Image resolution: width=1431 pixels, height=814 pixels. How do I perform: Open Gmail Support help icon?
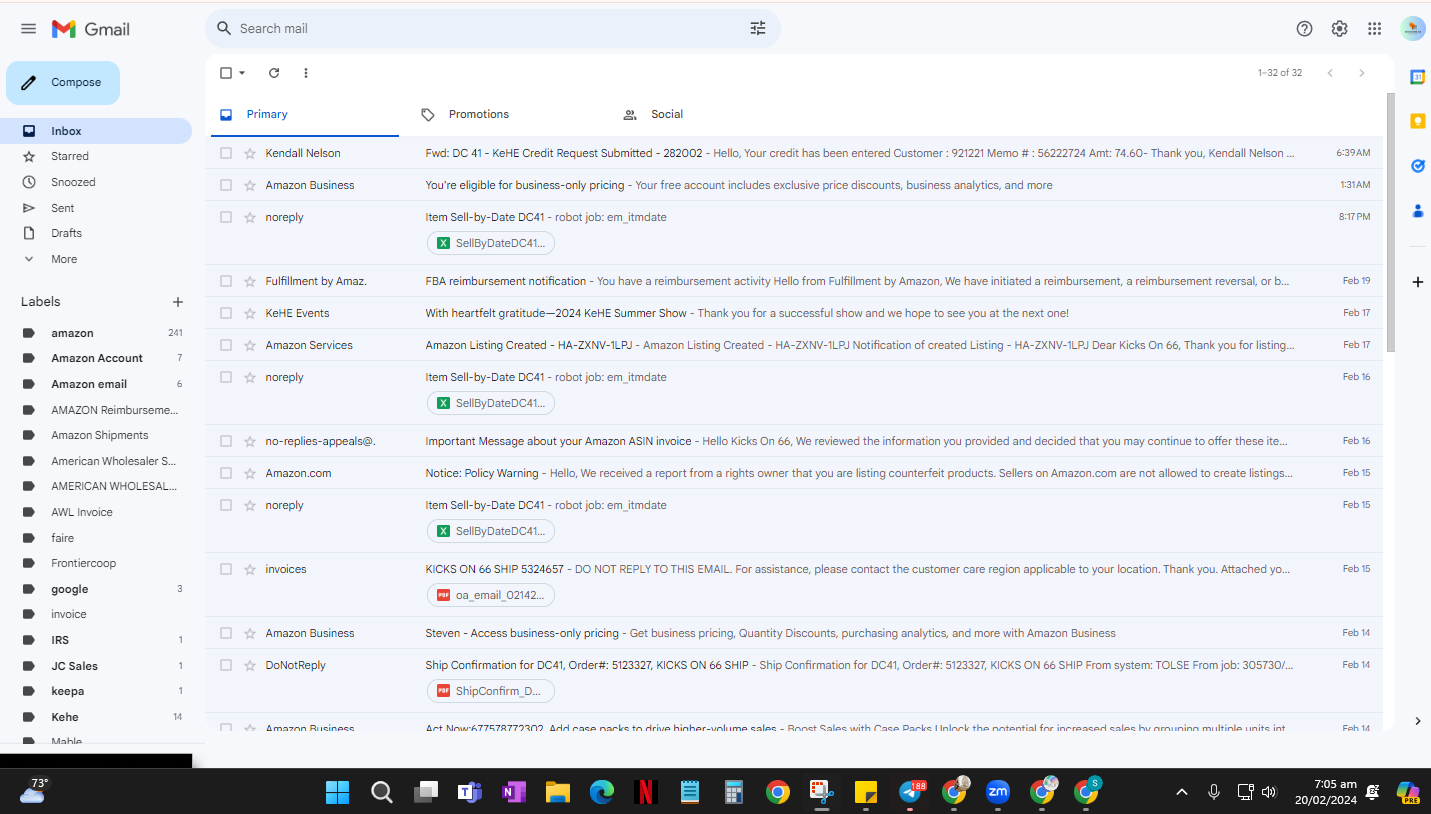click(x=1304, y=29)
